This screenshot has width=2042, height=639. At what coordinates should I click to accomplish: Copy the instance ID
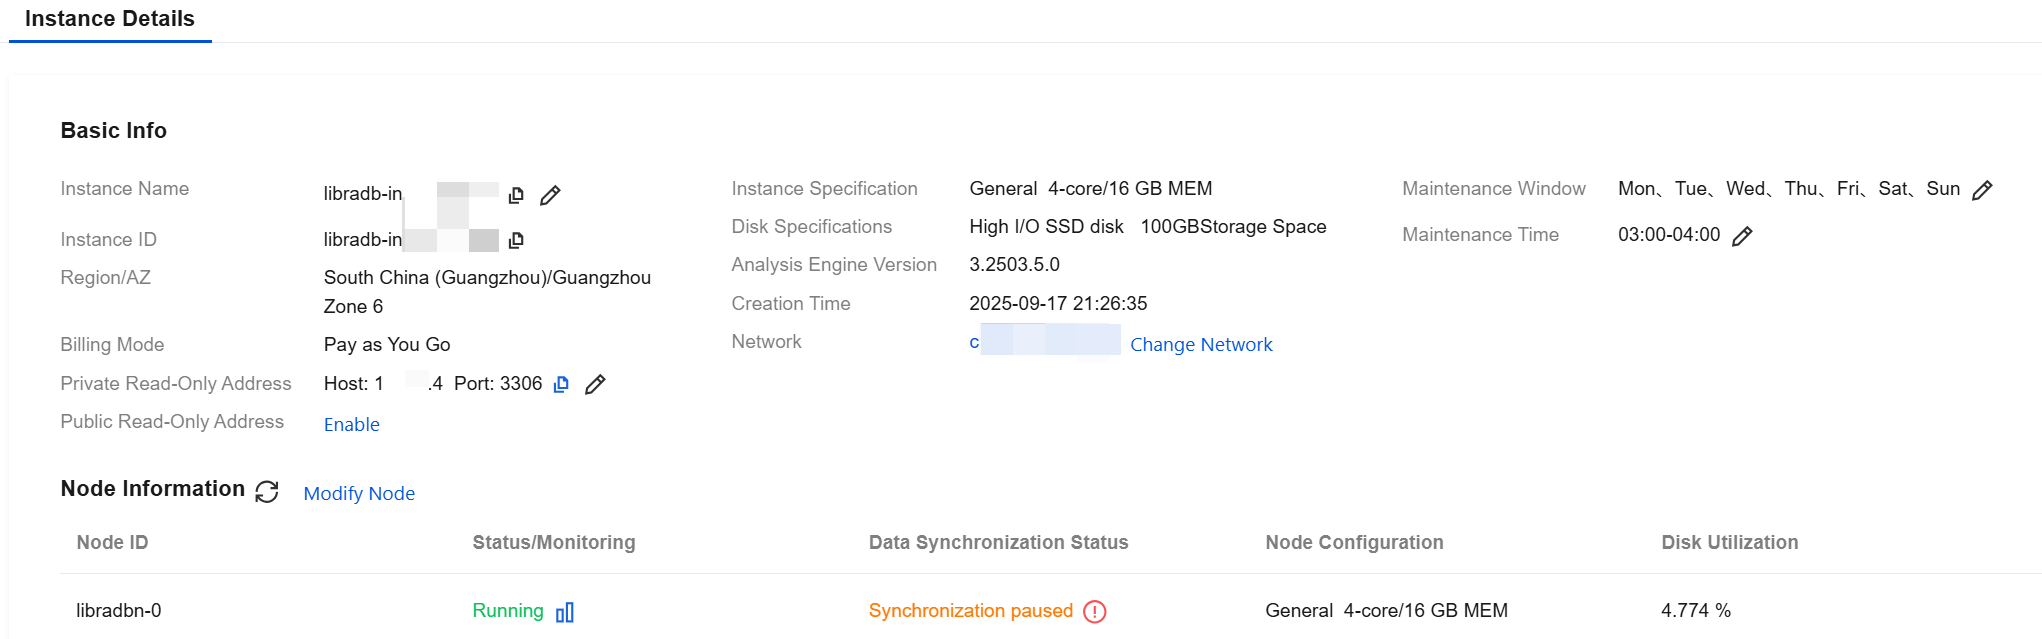tap(516, 240)
